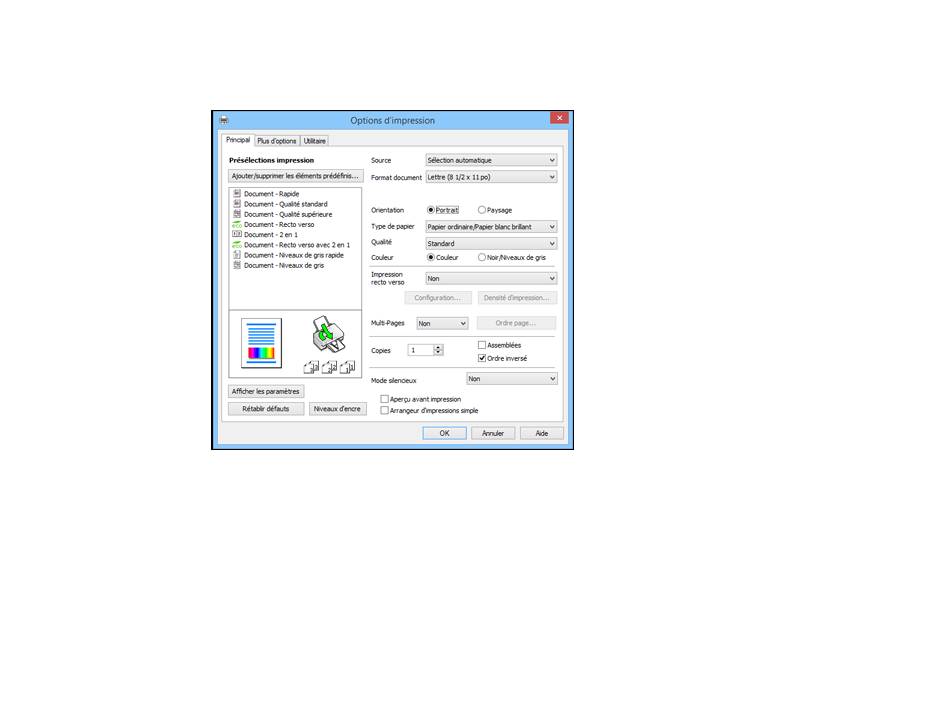This screenshot has width=950, height=710.
Task: Select the Document - Qualité supérieure preset icon
Action: (x=237, y=214)
